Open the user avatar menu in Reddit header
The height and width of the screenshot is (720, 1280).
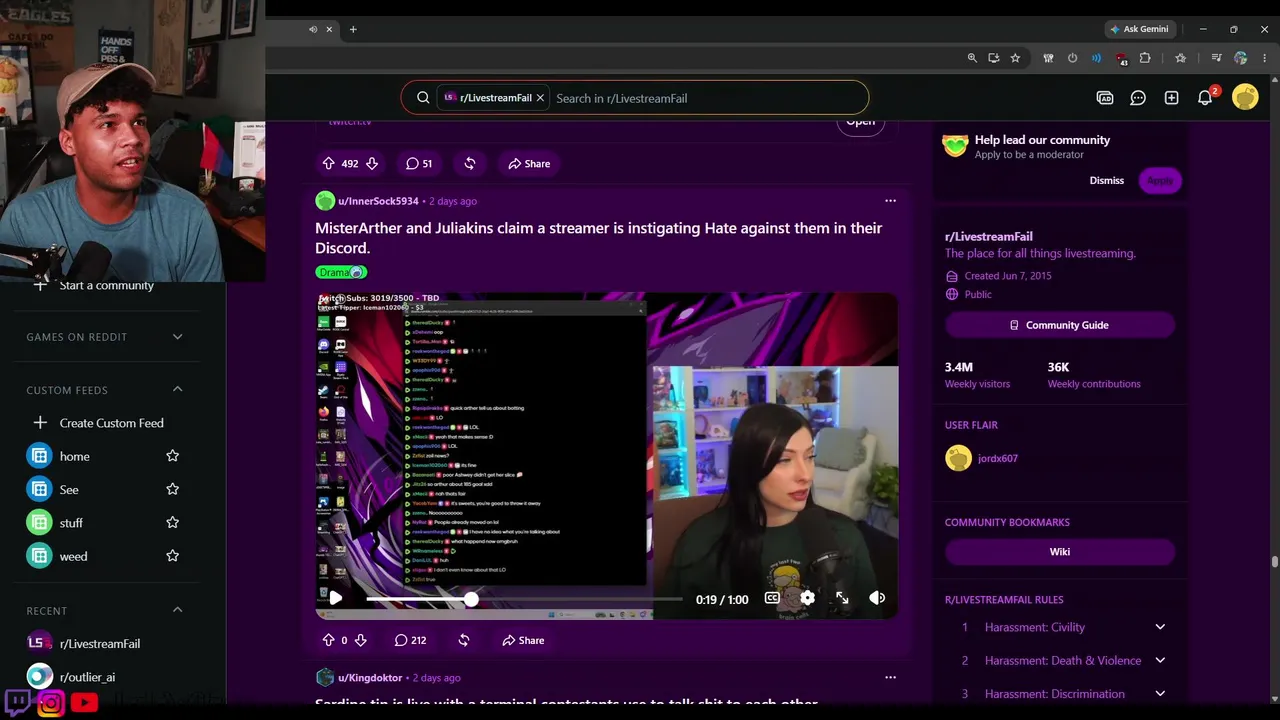point(1245,97)
